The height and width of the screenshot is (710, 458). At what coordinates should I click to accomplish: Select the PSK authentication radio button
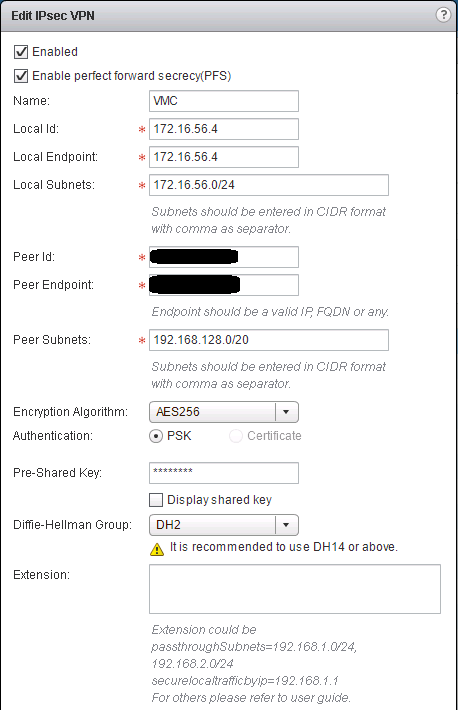click(156, 436)
